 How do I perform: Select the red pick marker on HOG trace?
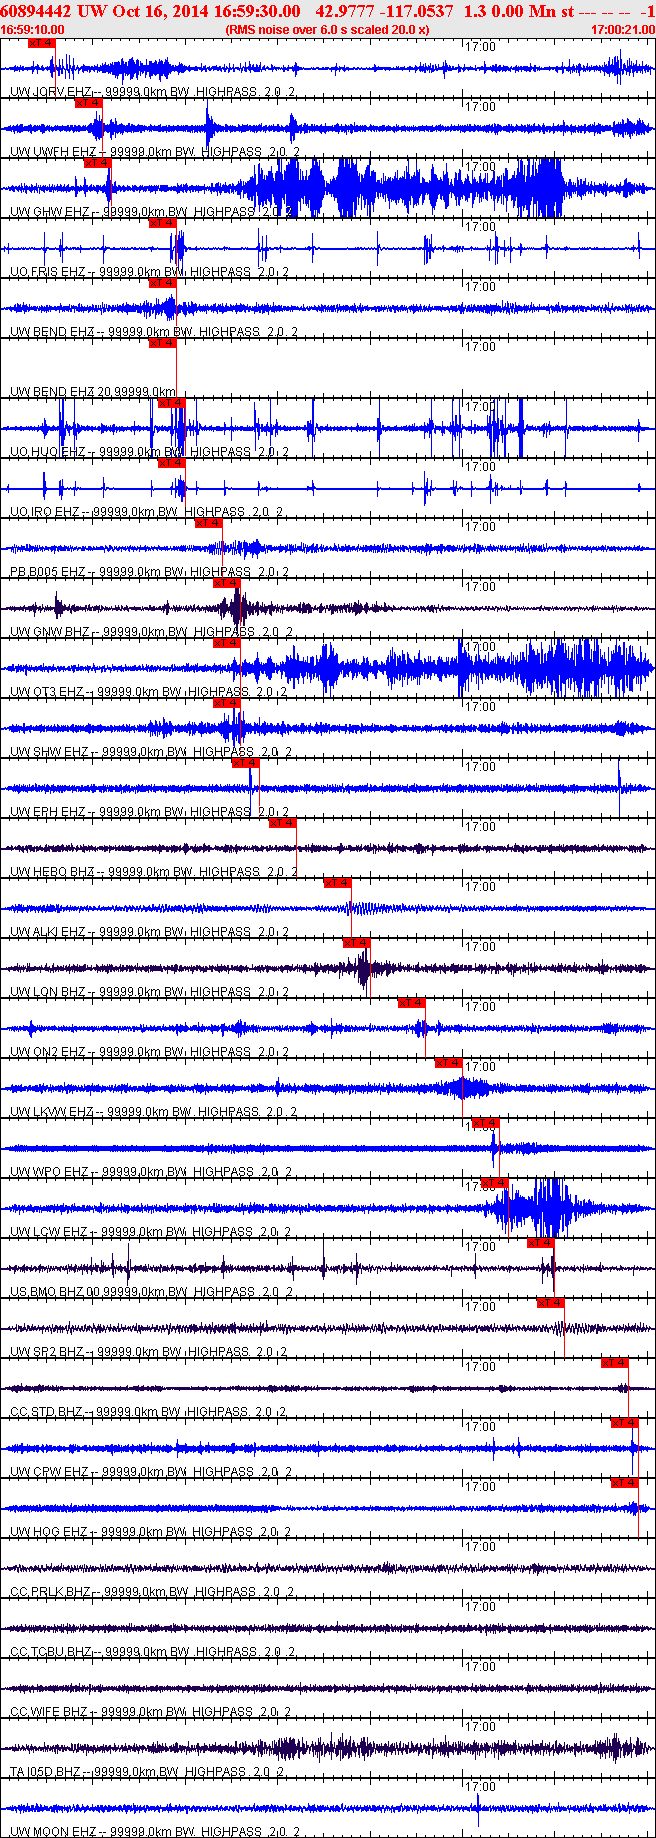[624, 1483]
